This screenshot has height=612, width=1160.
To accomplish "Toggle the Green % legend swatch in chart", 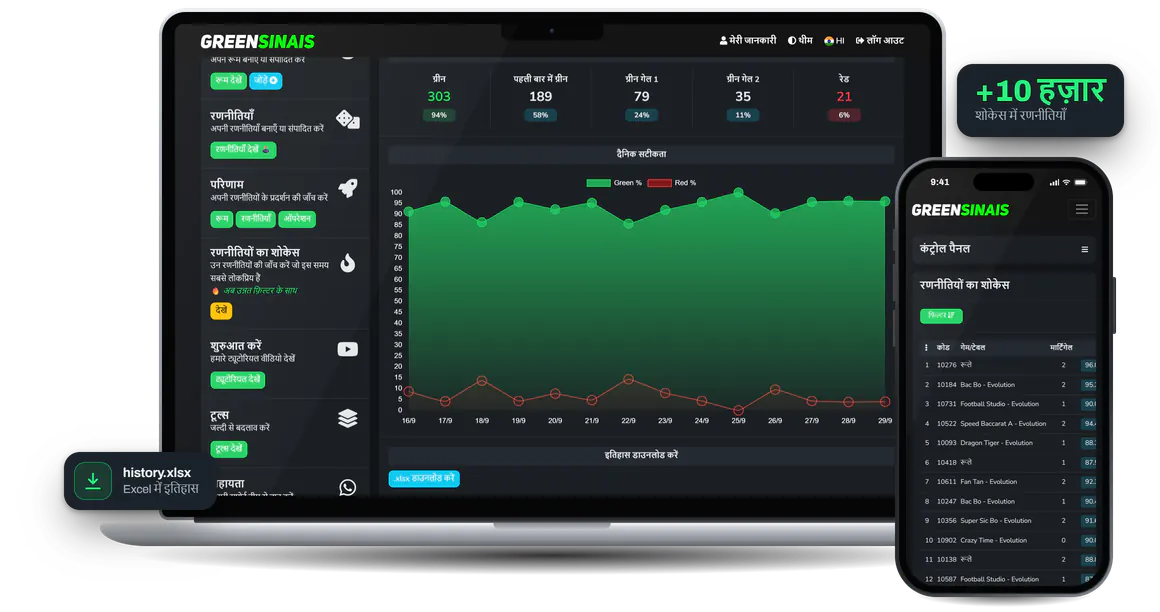I will pyautogui.click(x=598, y=183).
